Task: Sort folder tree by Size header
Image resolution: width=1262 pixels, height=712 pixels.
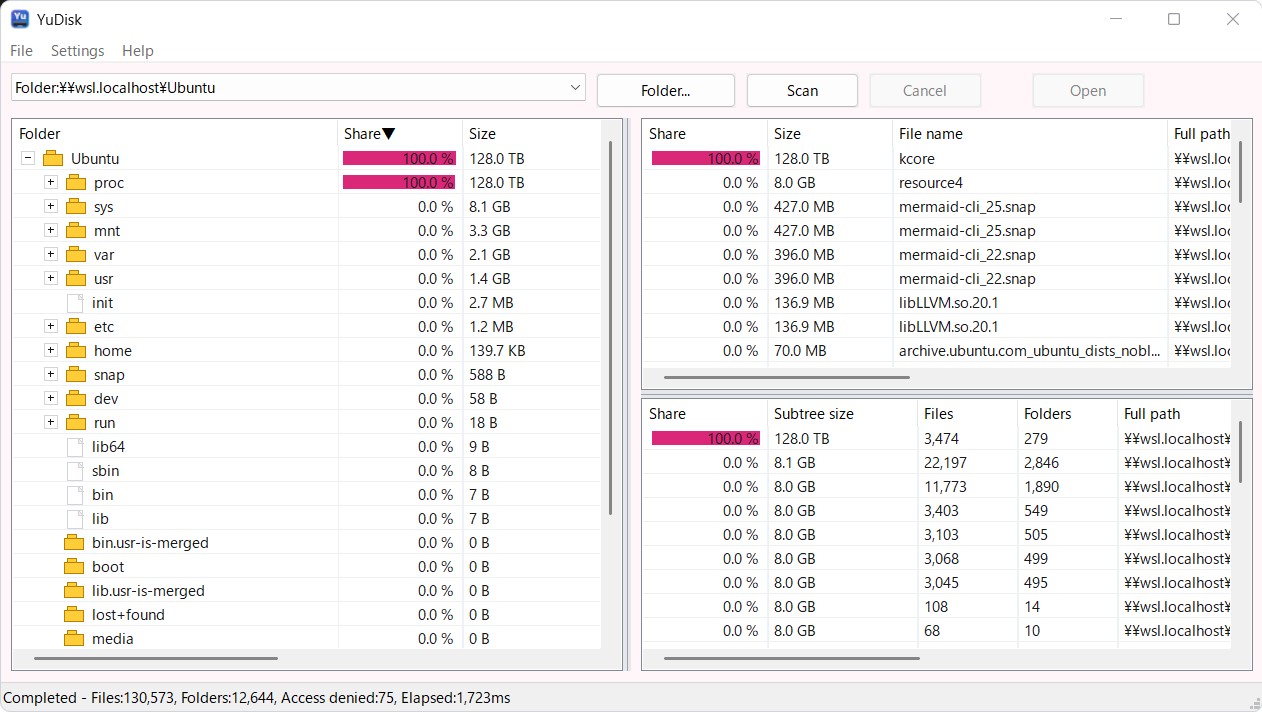Action: [531, 133]
